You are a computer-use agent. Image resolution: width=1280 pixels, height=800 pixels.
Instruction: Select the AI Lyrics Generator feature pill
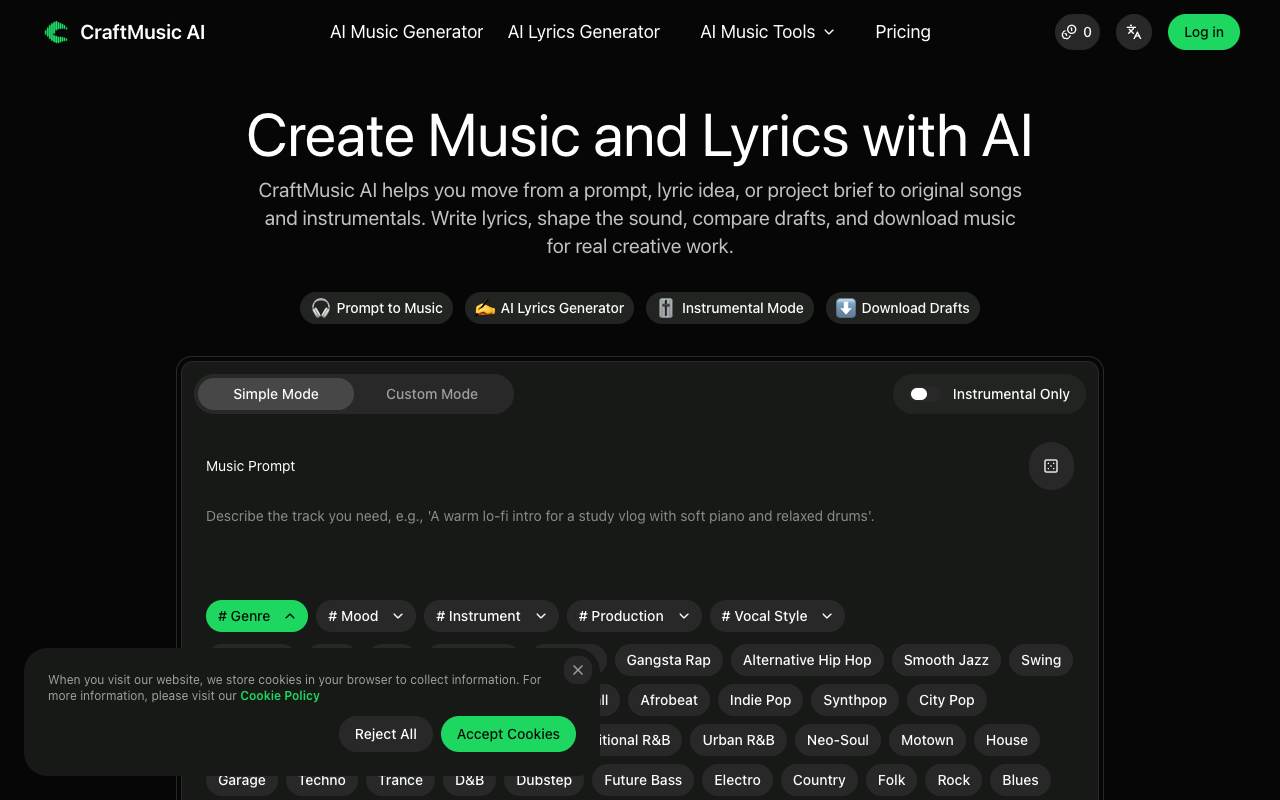coord(550,308)
